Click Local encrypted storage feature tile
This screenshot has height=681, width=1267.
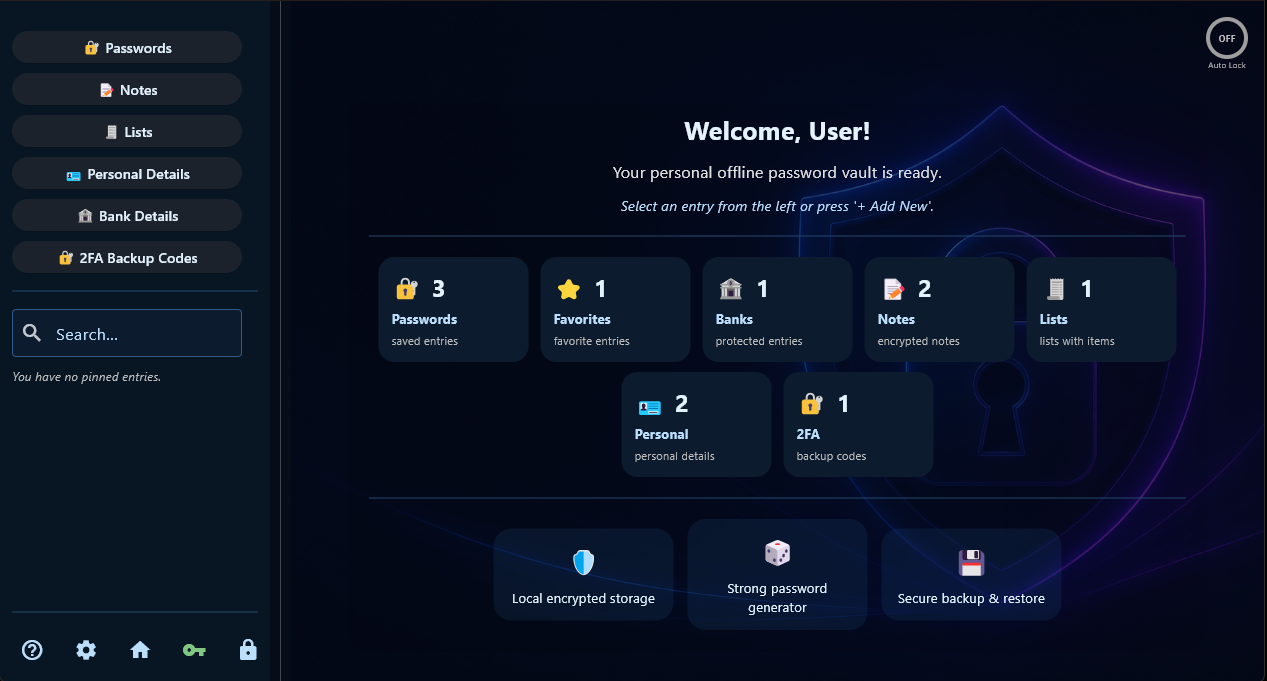tap(583, 574)
